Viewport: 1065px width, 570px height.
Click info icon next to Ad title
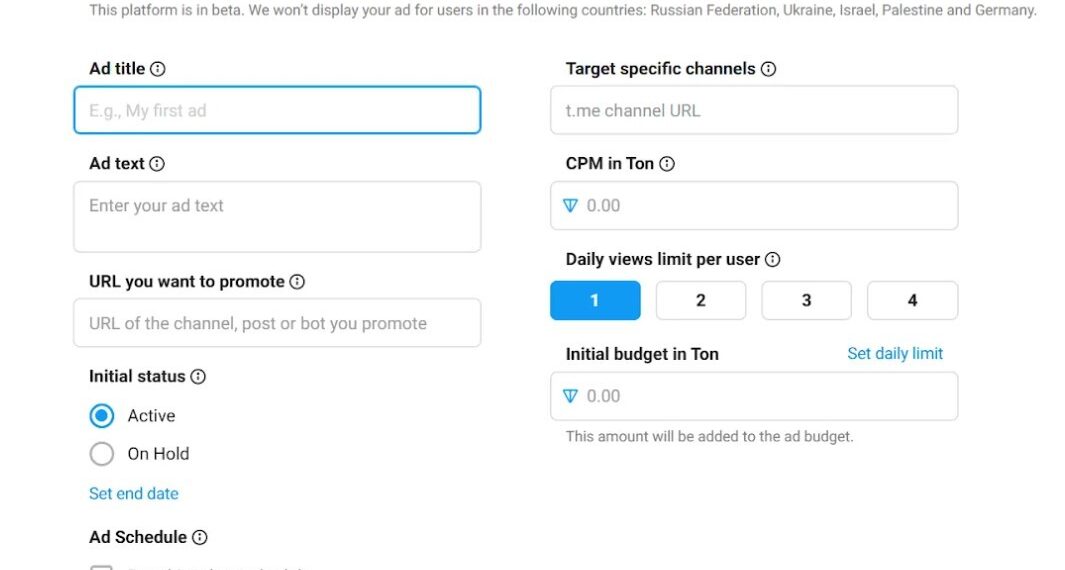[x=158, y=69]
